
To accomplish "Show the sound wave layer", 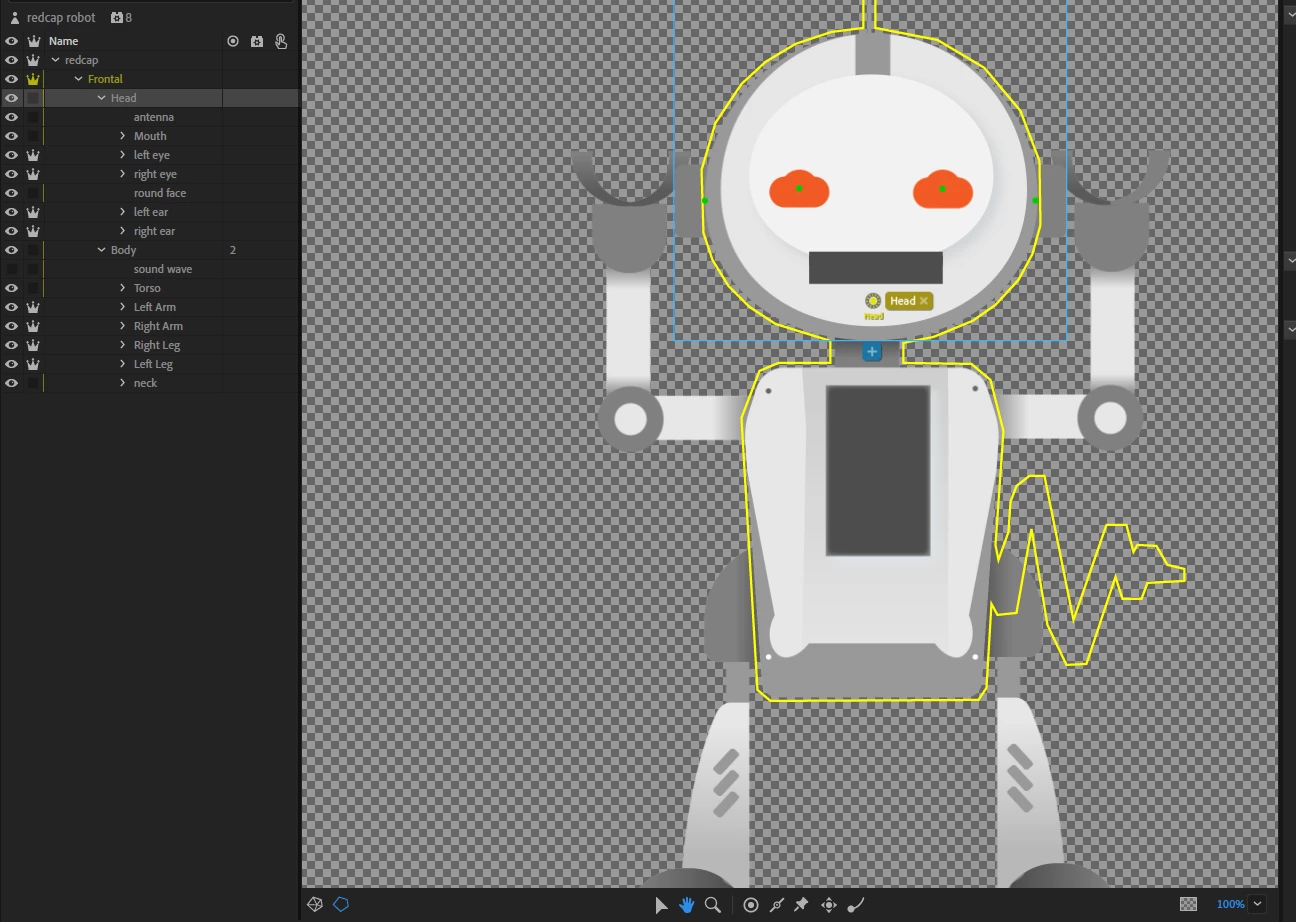I will [12, 269].
